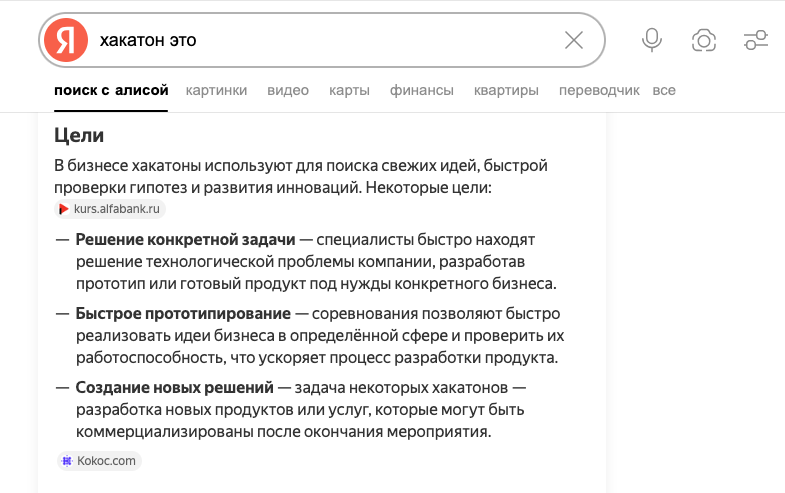This screenshot has width=785, height=493.
Task: Go to the "карты" tab
Action: pyautogui.click(x=349, y=90)
